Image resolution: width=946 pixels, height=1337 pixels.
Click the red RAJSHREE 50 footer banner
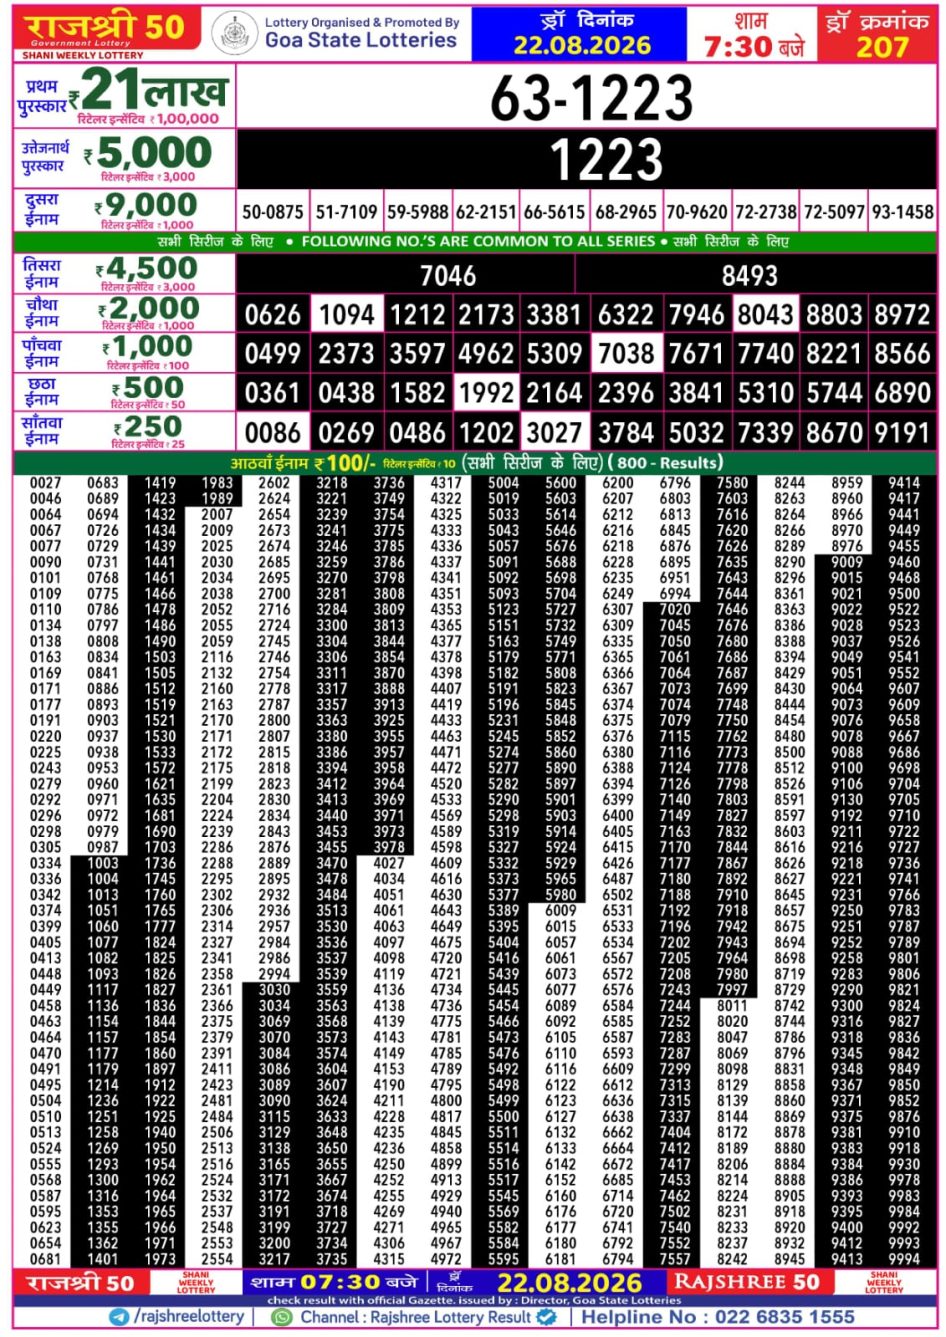(747, 1282)
